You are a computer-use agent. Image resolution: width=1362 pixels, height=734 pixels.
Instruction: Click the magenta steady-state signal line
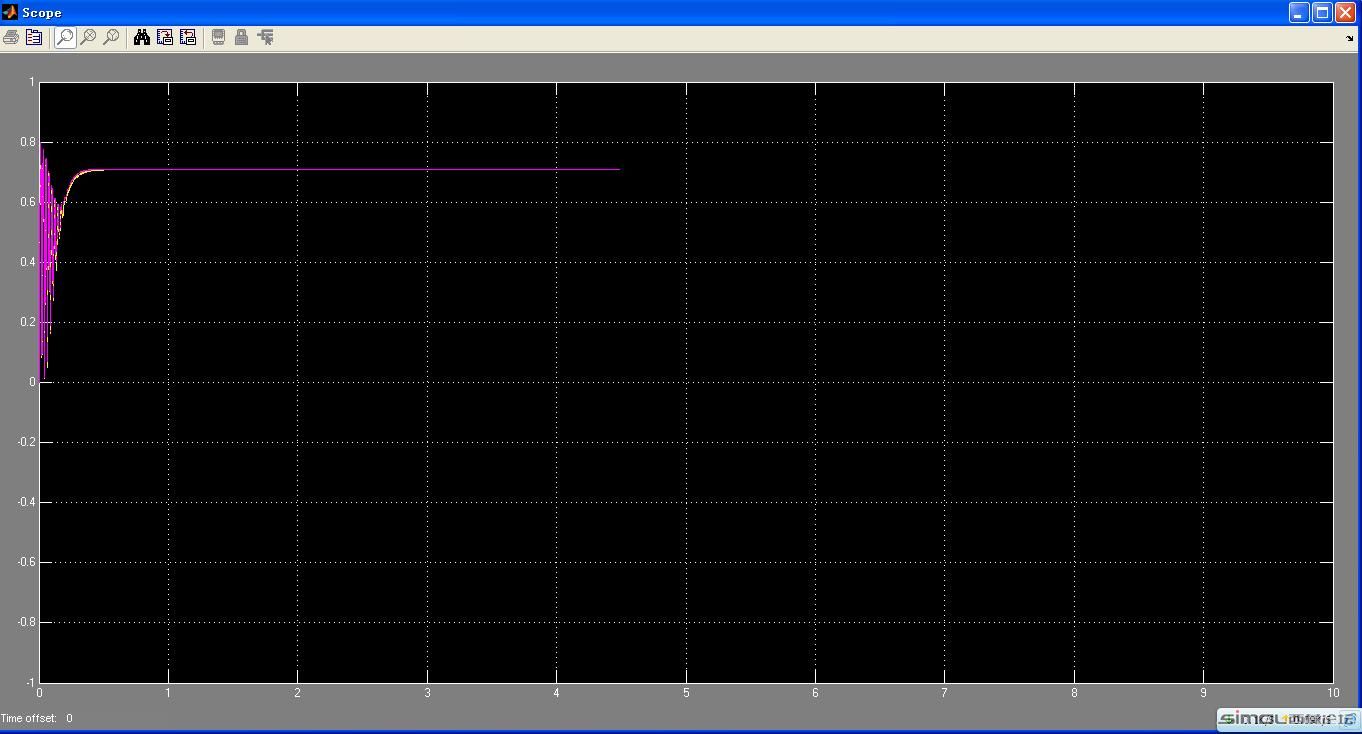pyautogui.click(x=360, y=169)
